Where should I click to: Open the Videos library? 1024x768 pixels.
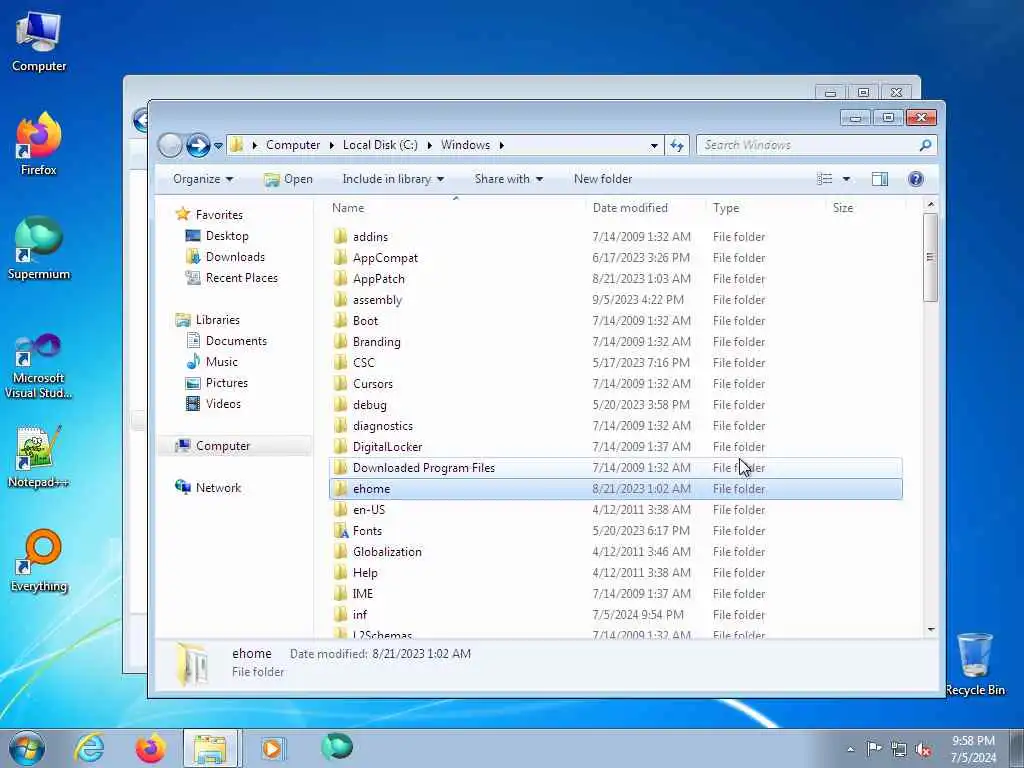pyautogui.click(x=223, y=404)
